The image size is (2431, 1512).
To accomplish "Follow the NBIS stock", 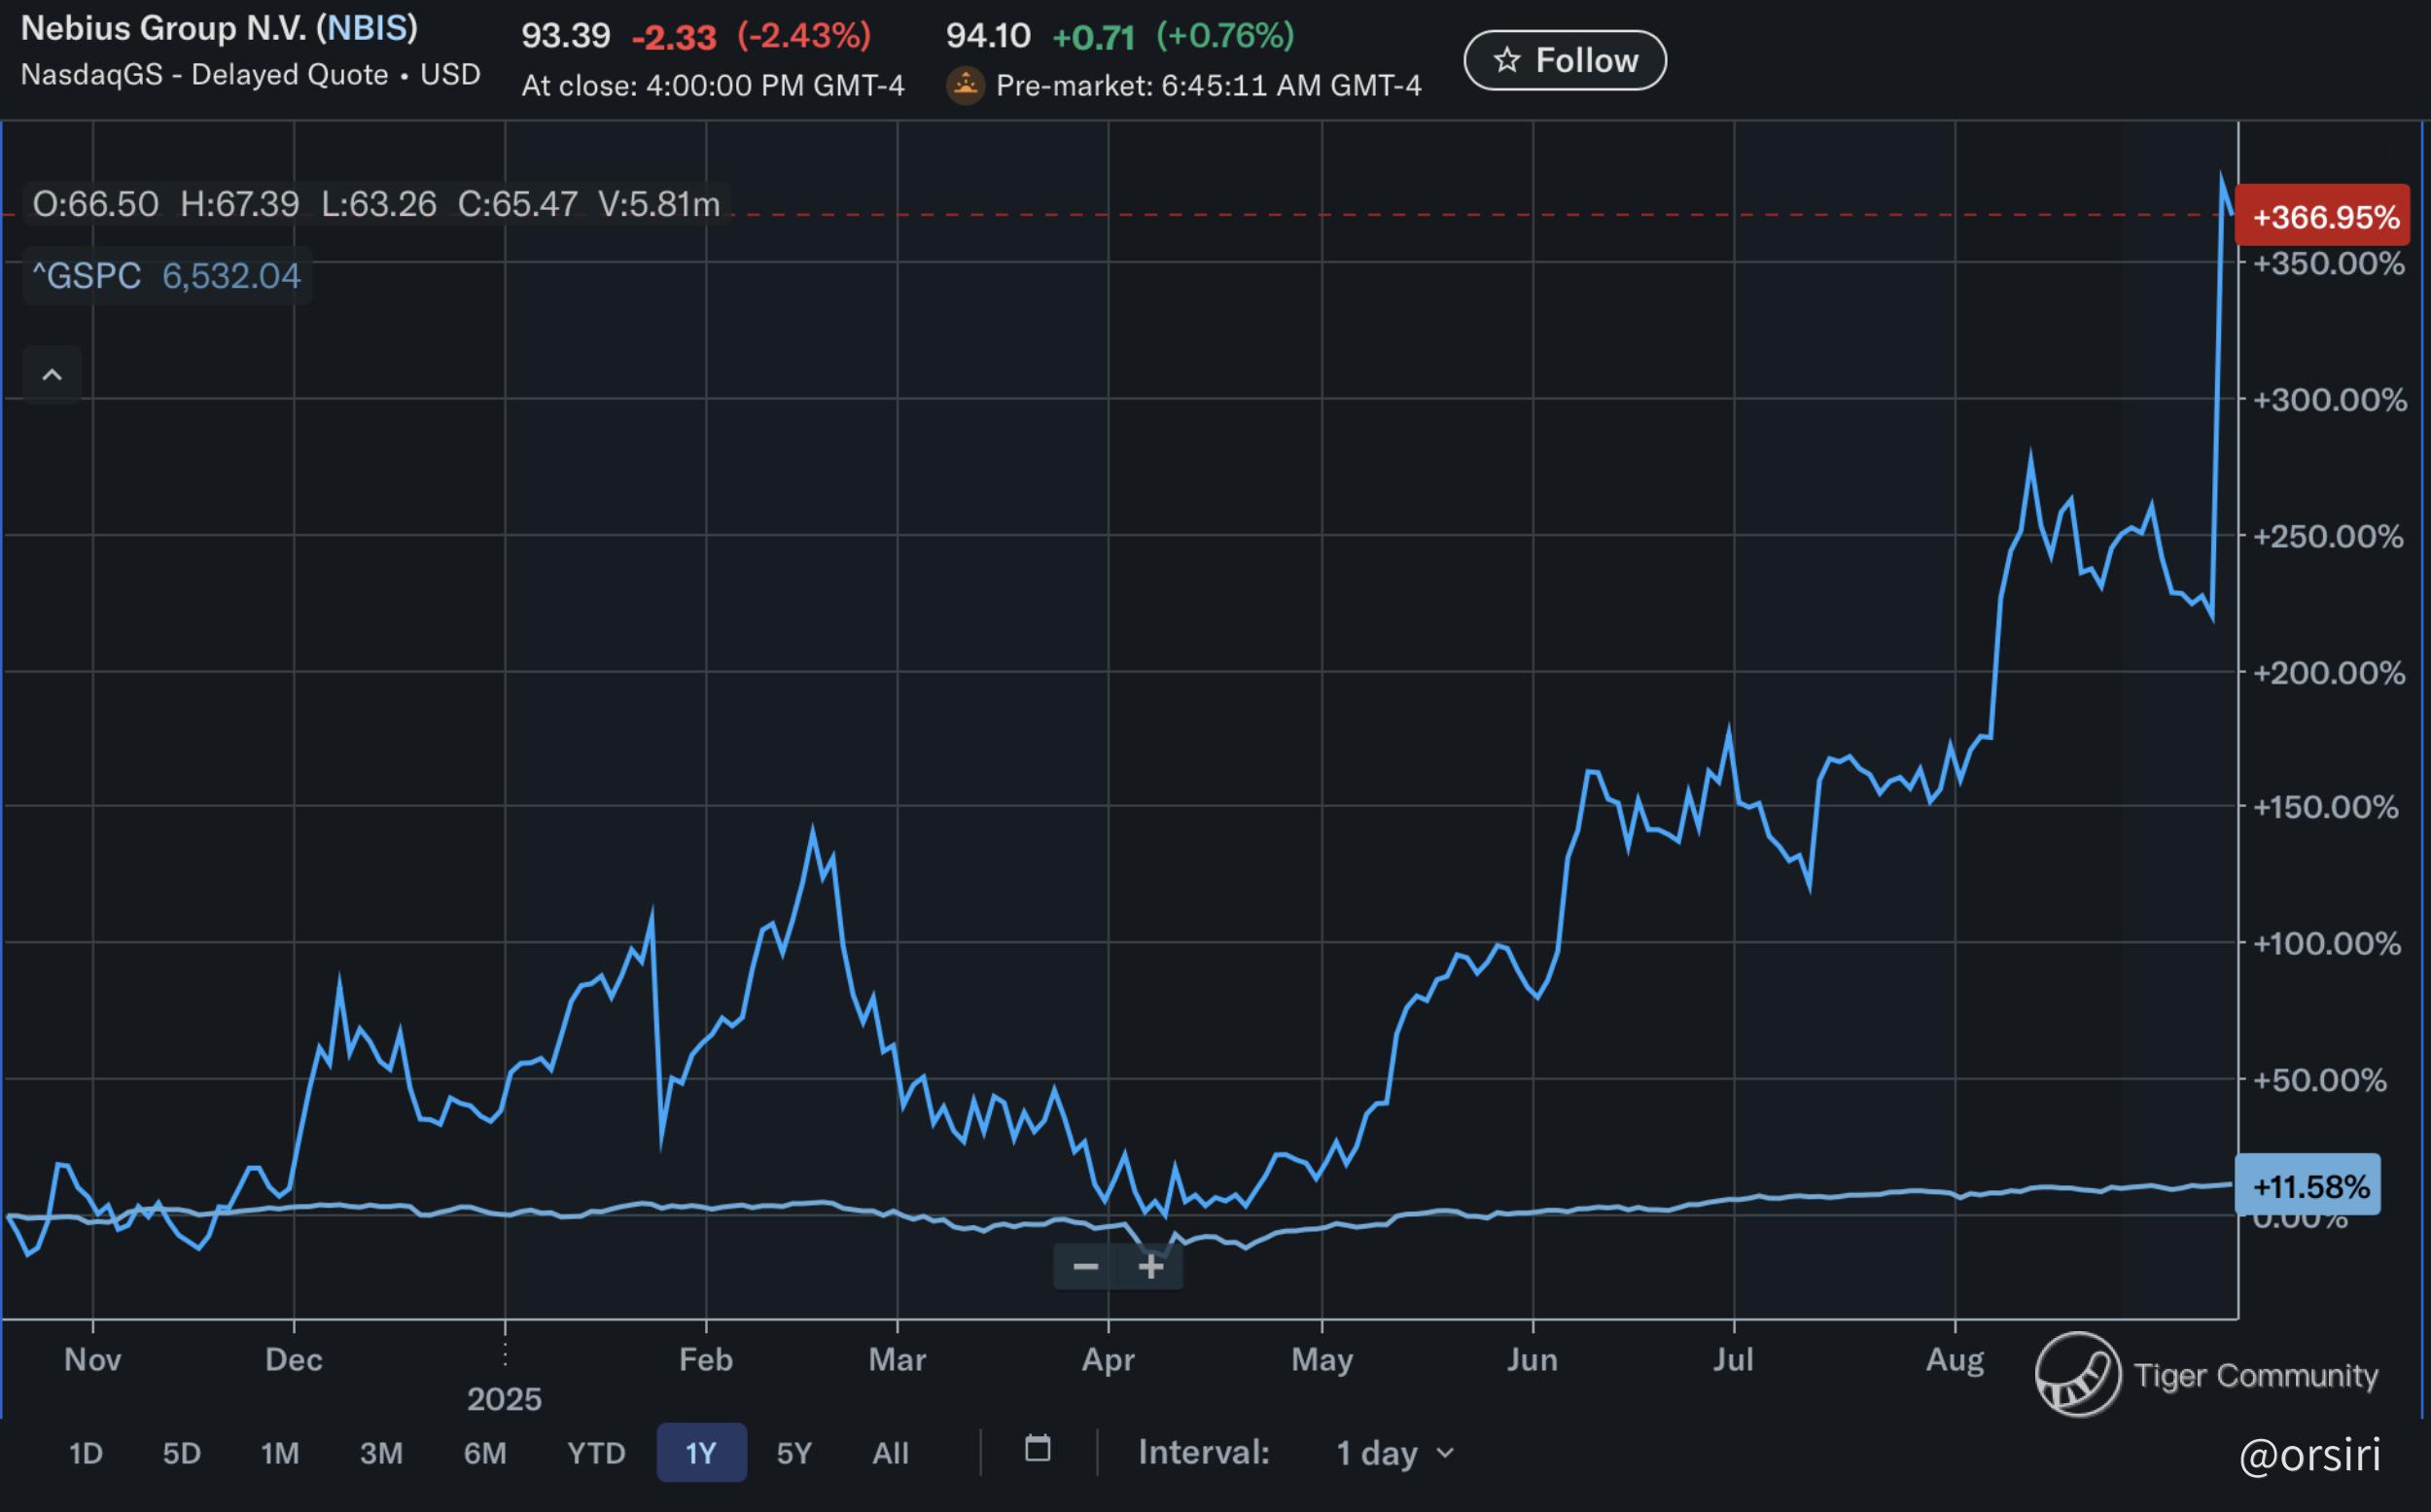I will [1564, 61].
